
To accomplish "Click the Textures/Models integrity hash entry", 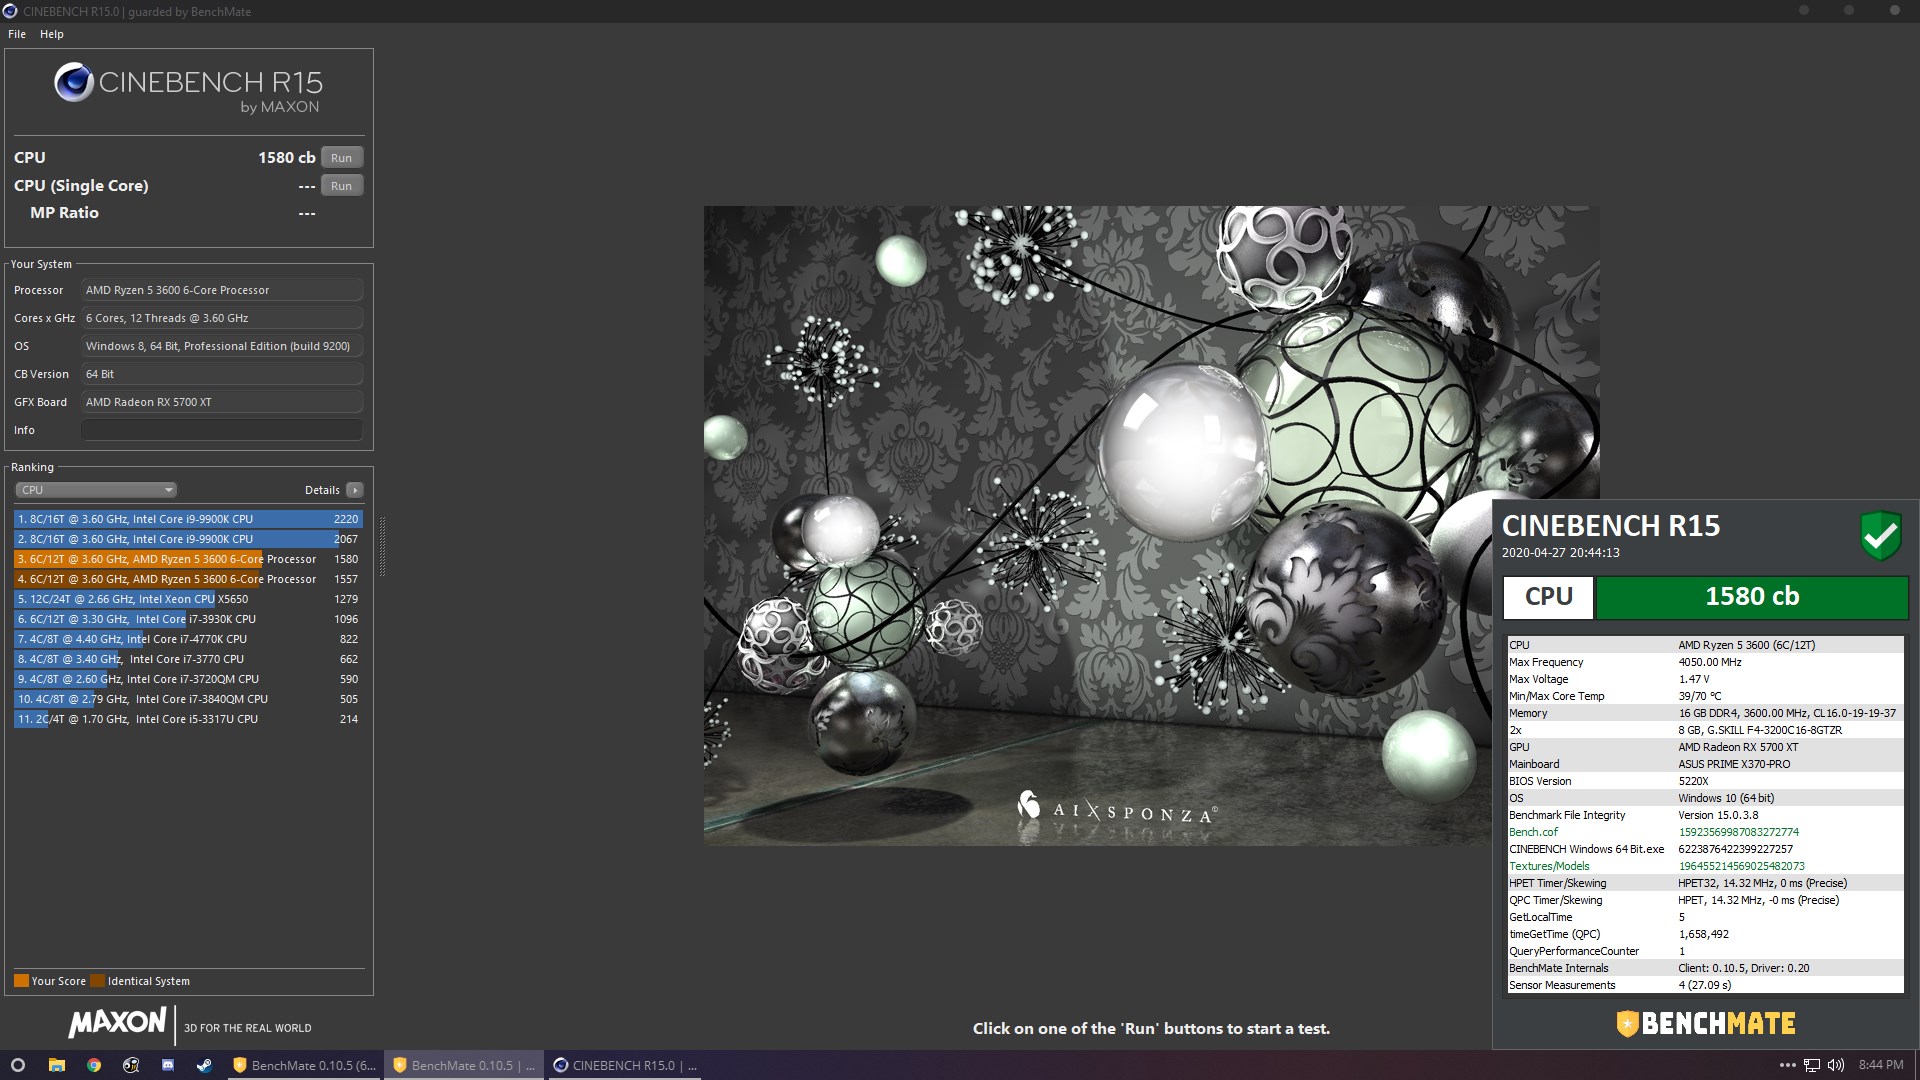I will pos(1705,866).
